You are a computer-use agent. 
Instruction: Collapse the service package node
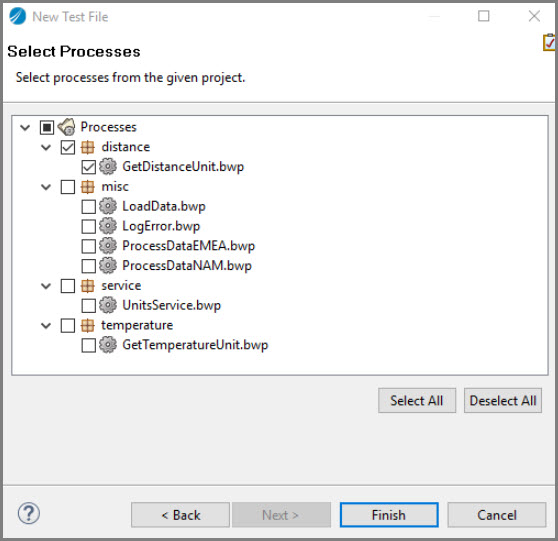click(46, 286)
